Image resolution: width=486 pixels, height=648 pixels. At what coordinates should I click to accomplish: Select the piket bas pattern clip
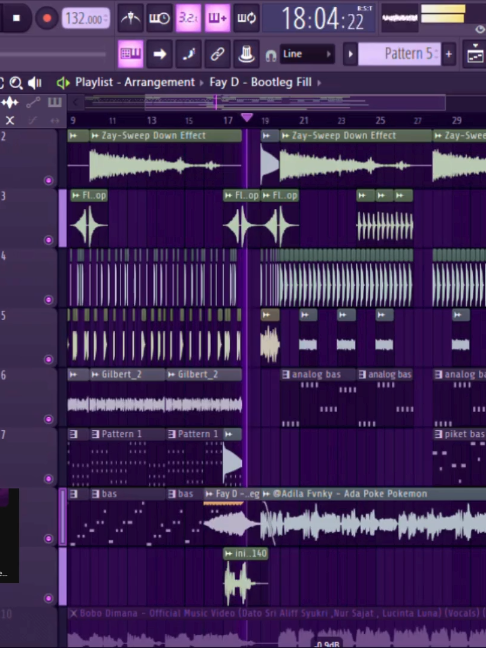click(460, 434)
